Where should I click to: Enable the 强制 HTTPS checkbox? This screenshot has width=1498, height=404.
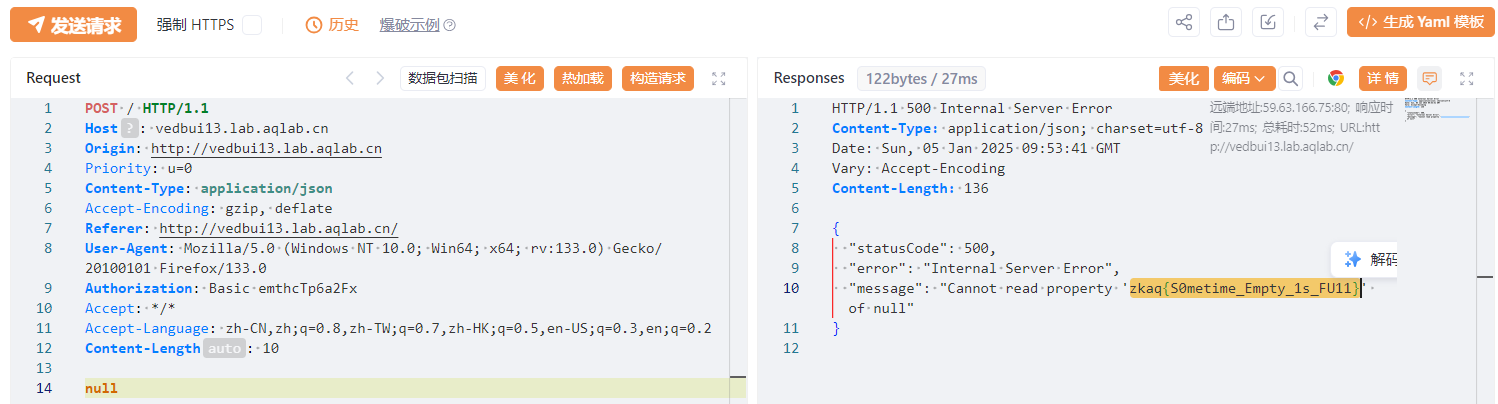point(252,25)
